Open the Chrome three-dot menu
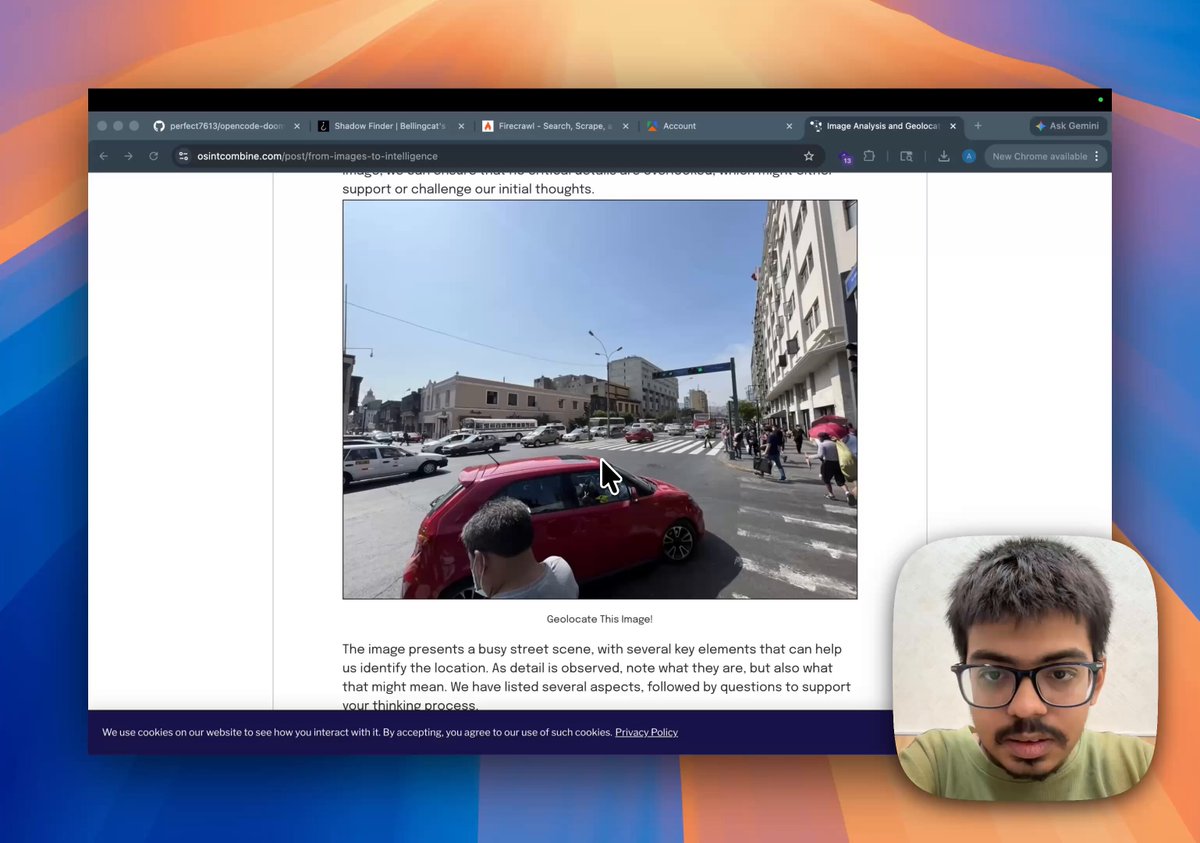The image size is (1200, 843). click(x=1097, y=156)
